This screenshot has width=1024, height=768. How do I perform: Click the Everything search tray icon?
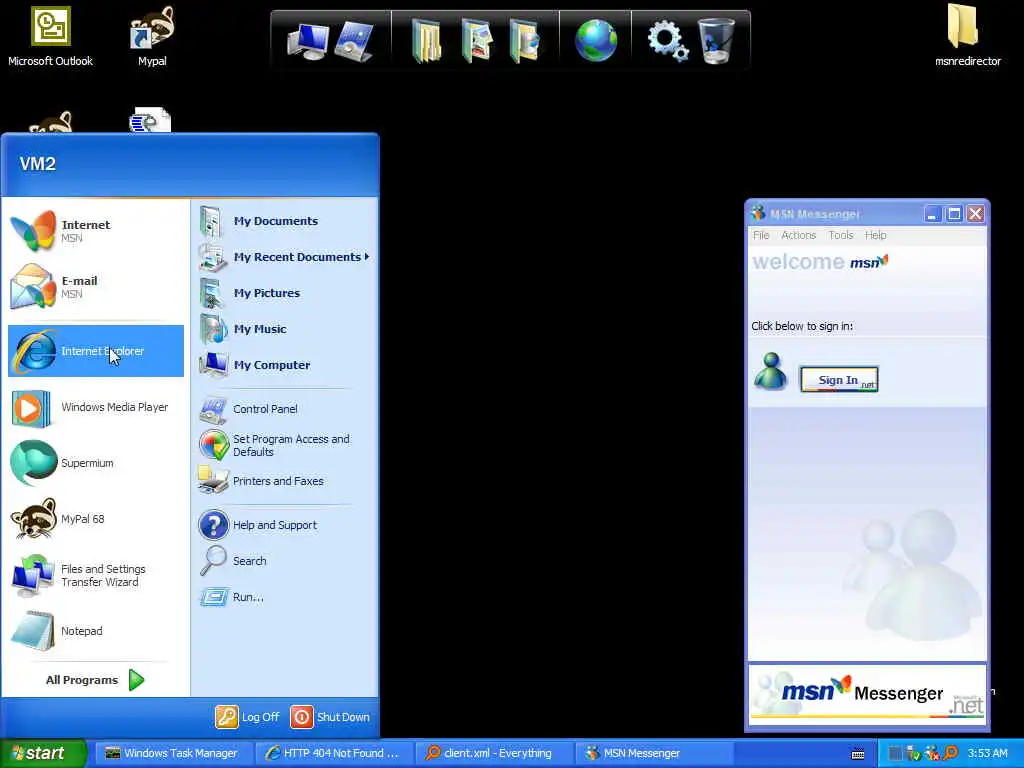950,753
